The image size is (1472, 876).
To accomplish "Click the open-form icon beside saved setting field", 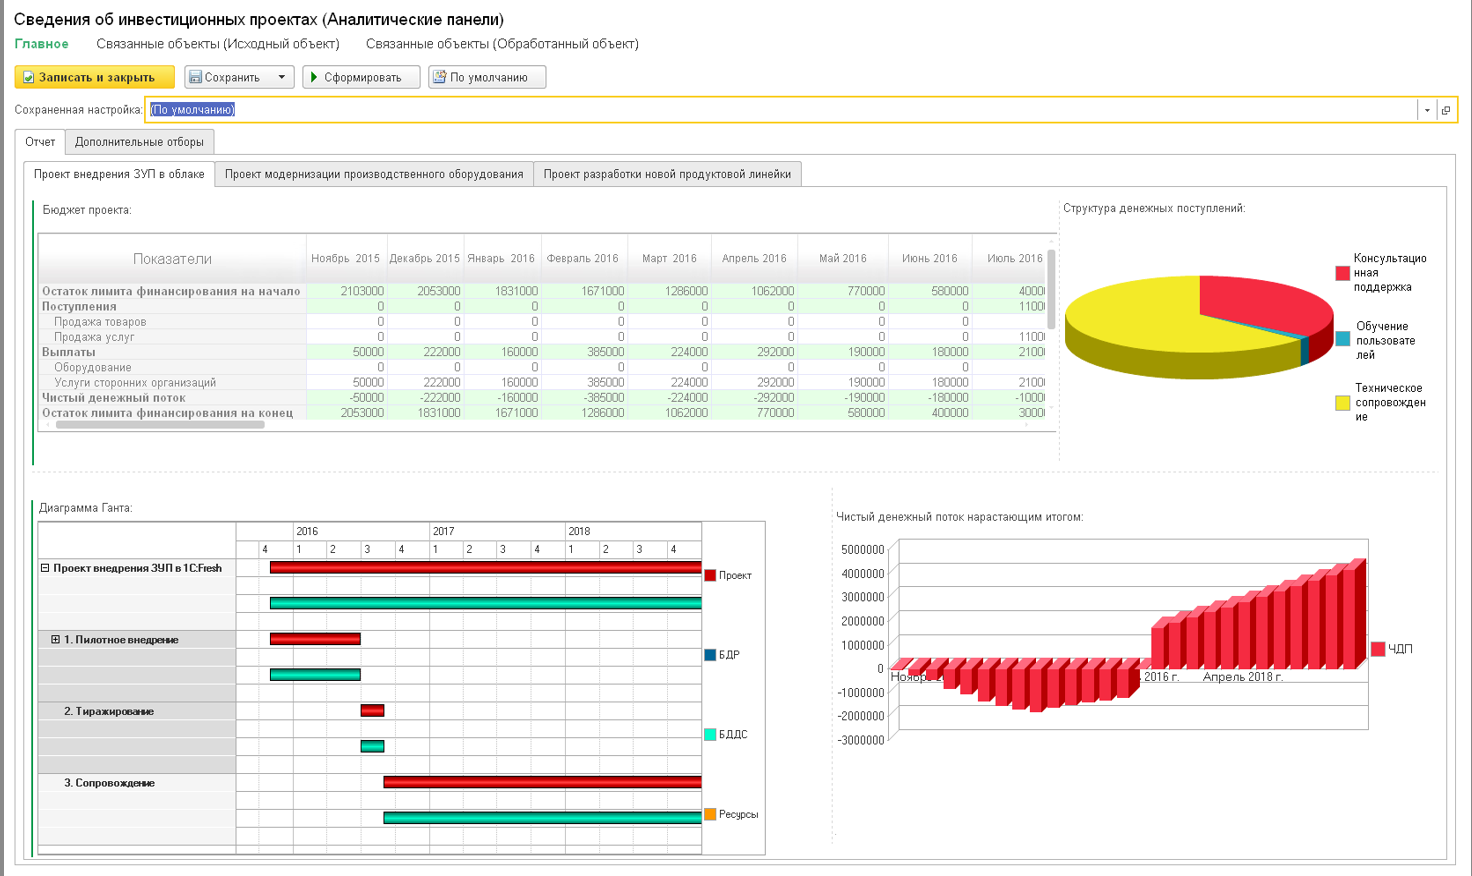I will (1446, 110).
